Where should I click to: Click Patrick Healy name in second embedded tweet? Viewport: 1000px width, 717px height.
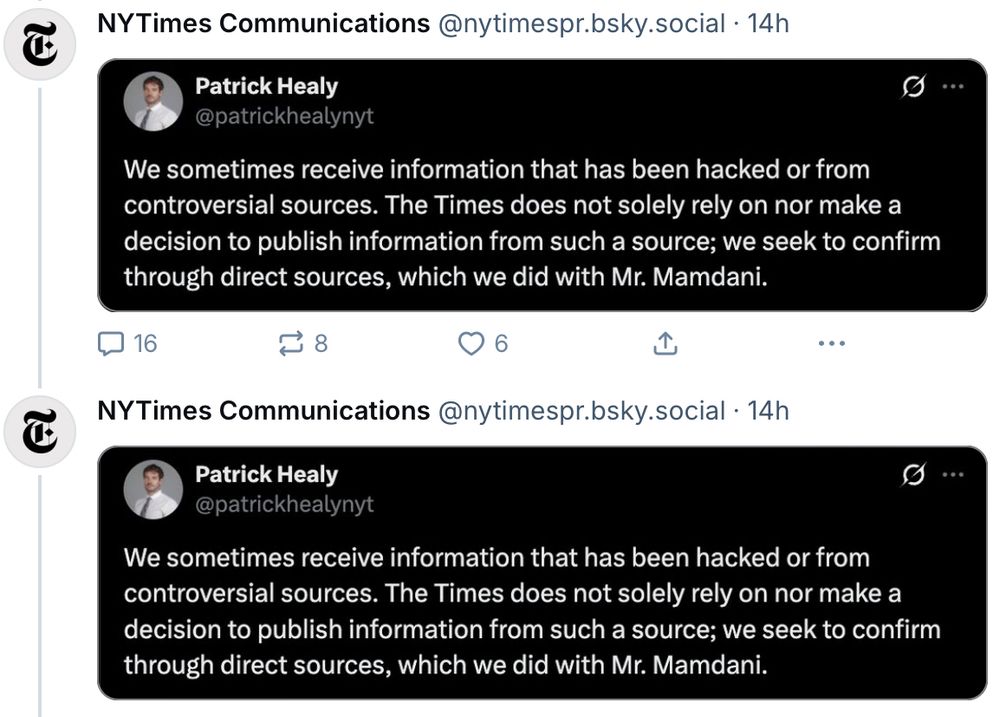[267, 474]
